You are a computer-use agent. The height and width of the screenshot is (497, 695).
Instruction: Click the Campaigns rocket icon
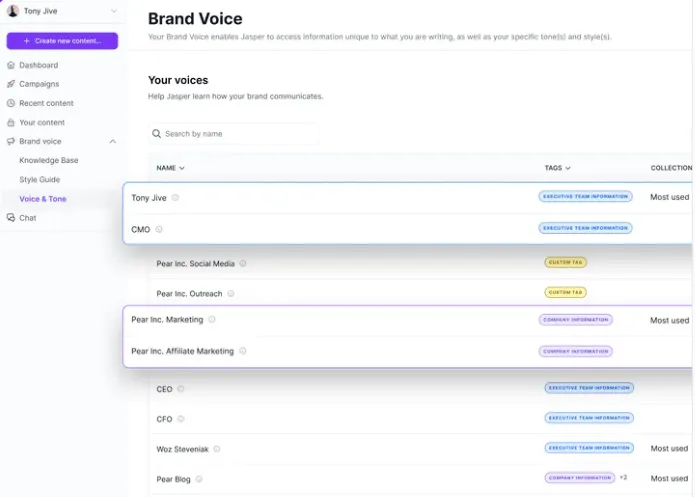11,84
